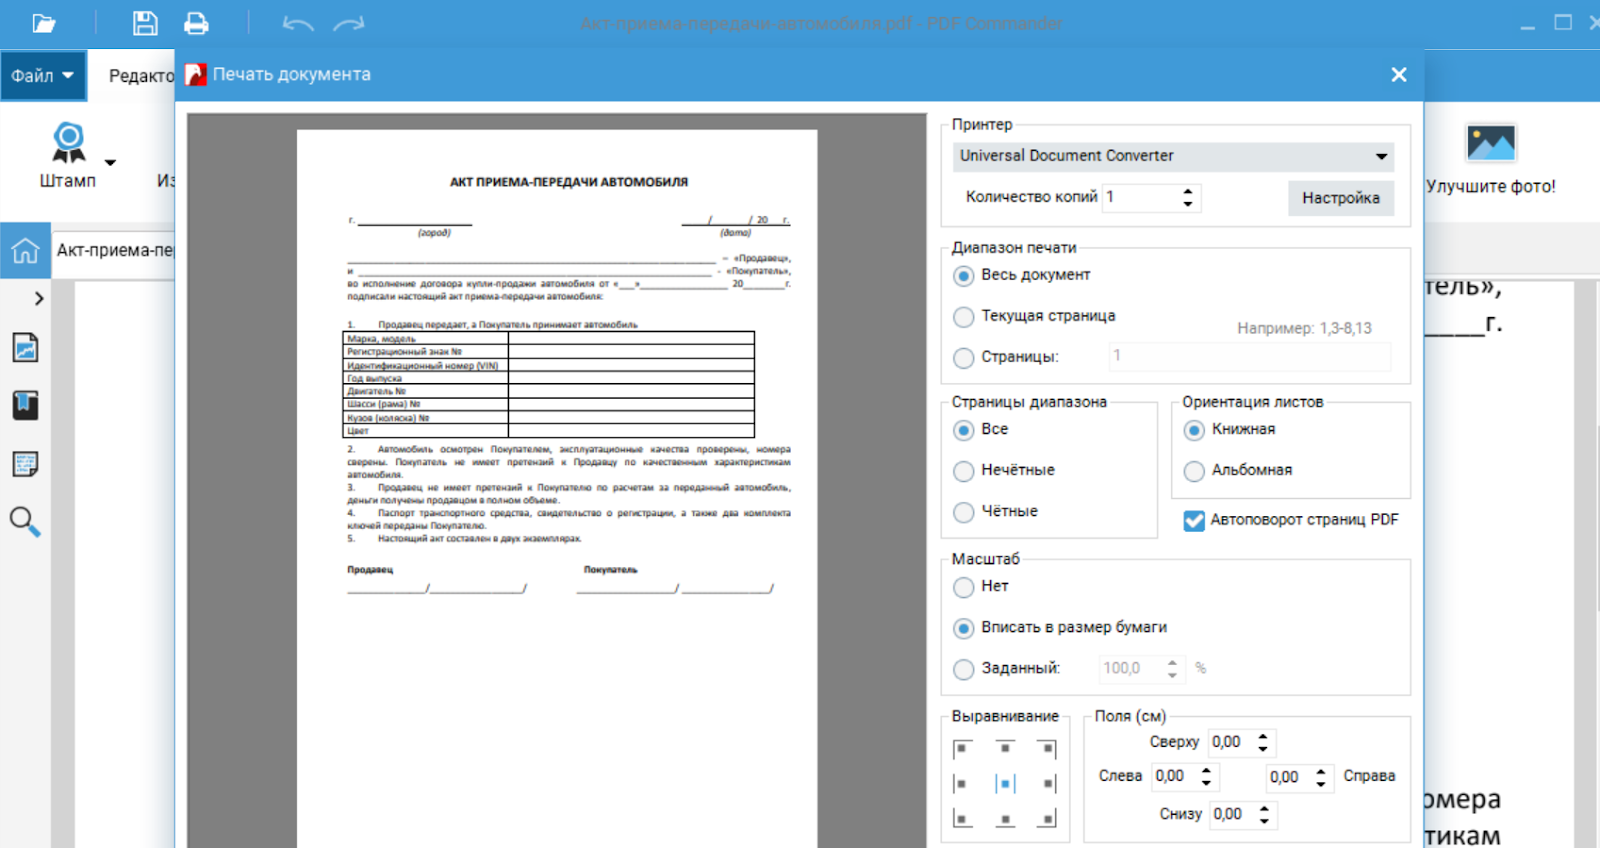The width and height of the screenshot is (1600, 848).
Task: Click the printer icon in the title bar
Action: 197,23
